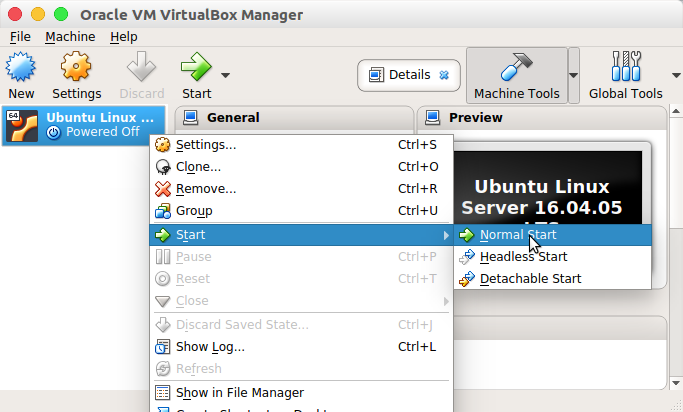Image resolution: width=683 pixels, height=412 pixels.
Task: Click the green arrow icon beside Start entry
Action: click(x=162, y=235)
